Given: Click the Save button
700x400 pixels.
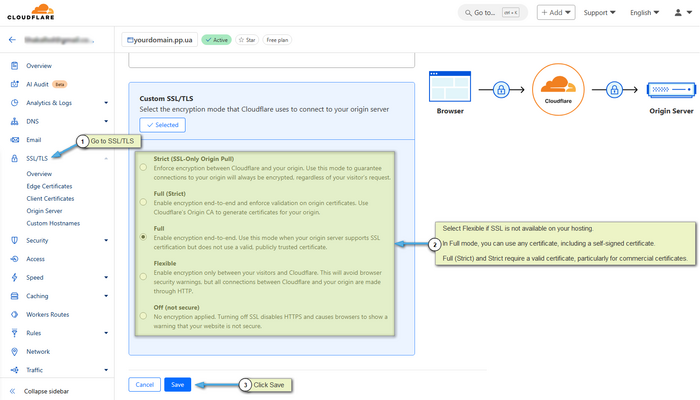Looking at the screenshot, I should click(x=177, y=384).
